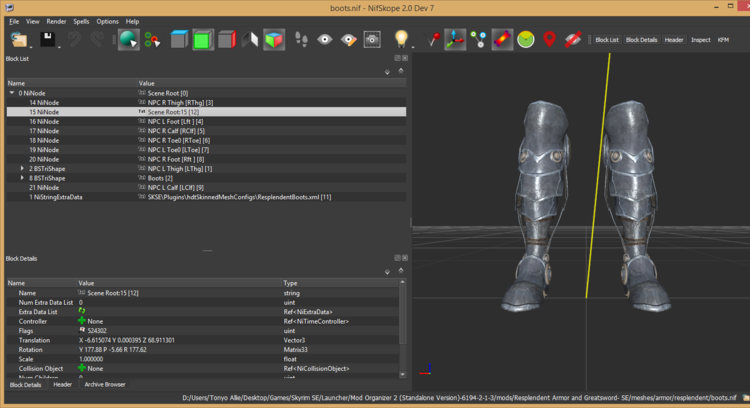The width and height of the screenshot is (750, 408).
Task: Toggle Block Details toolbar button
Action: (x=641, y=40)
